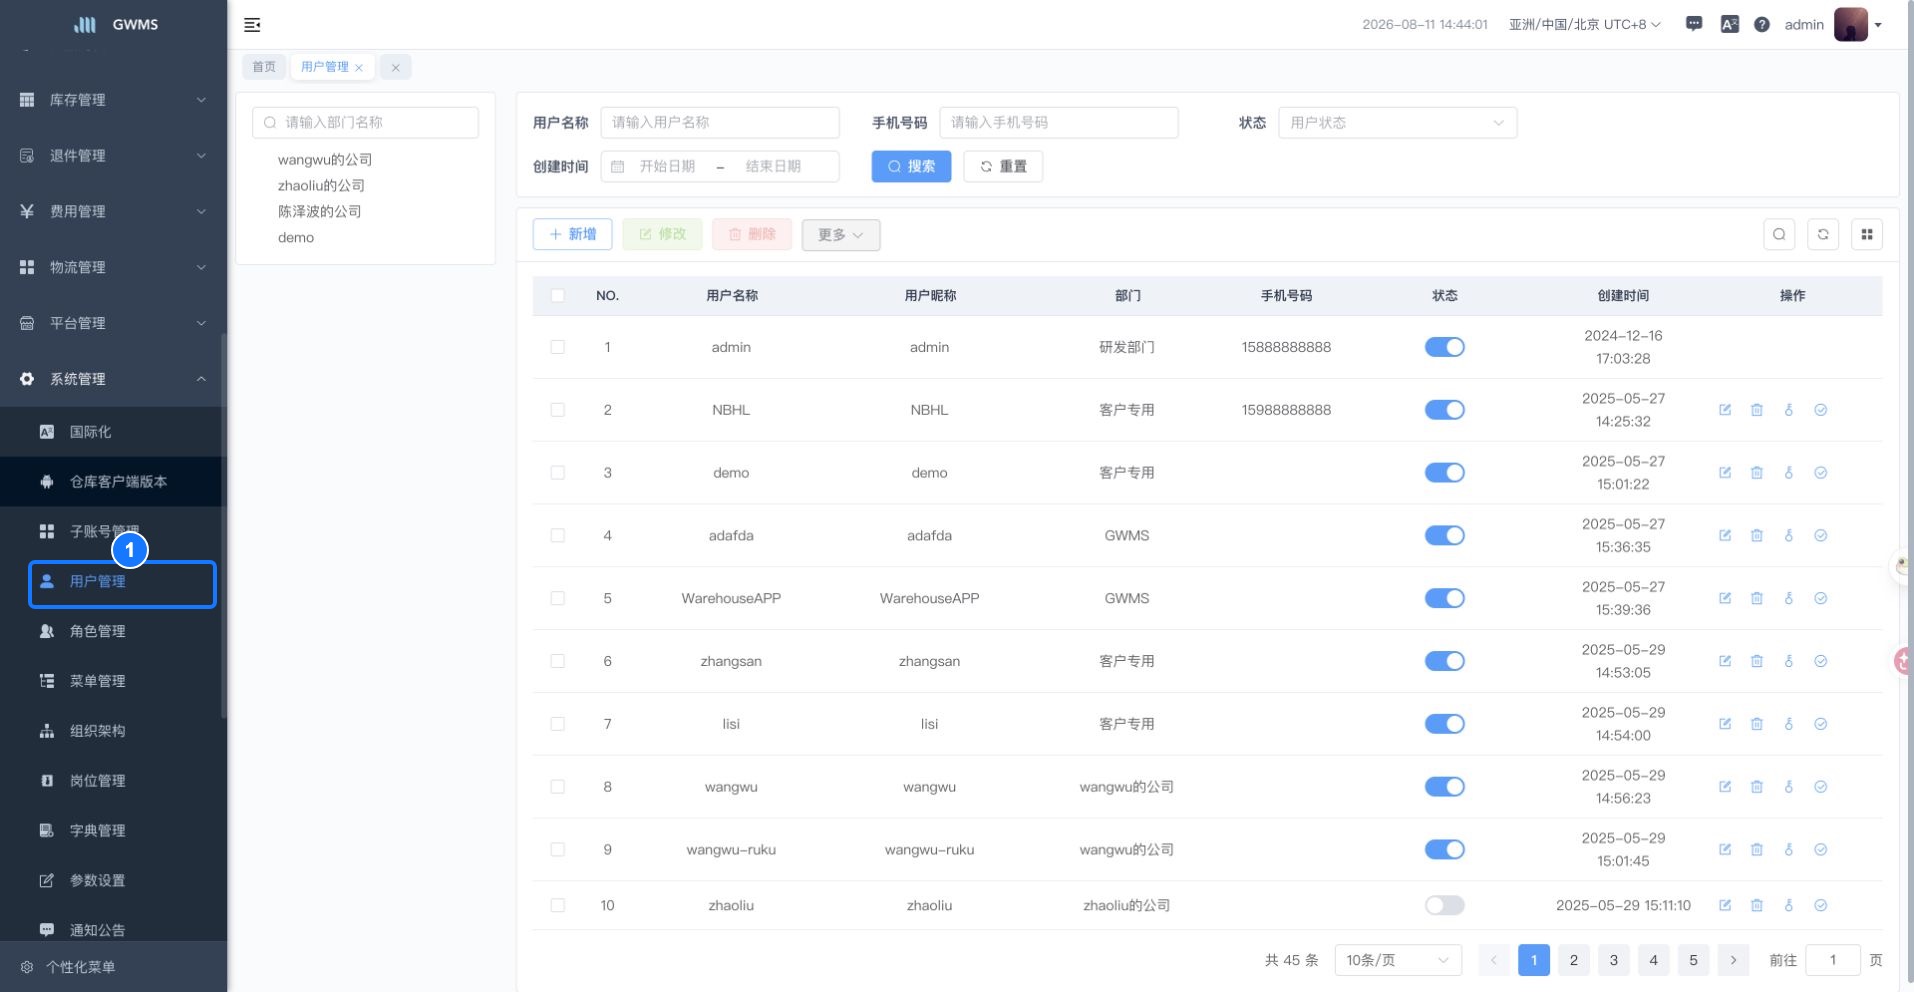Screen dimensions: 1914x992
Task: Check the checkbox for row 4 adafda
Action: 558,536
